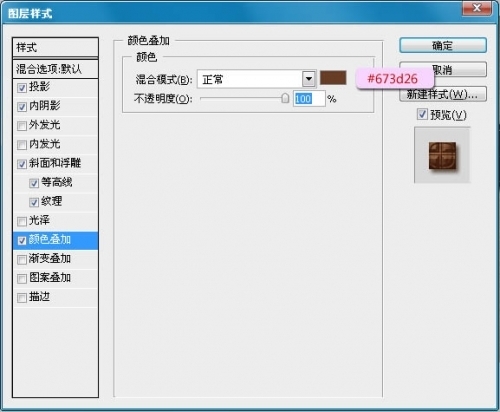
Task: Enable the 外发光 checkbox
Action: pos(22,126)
